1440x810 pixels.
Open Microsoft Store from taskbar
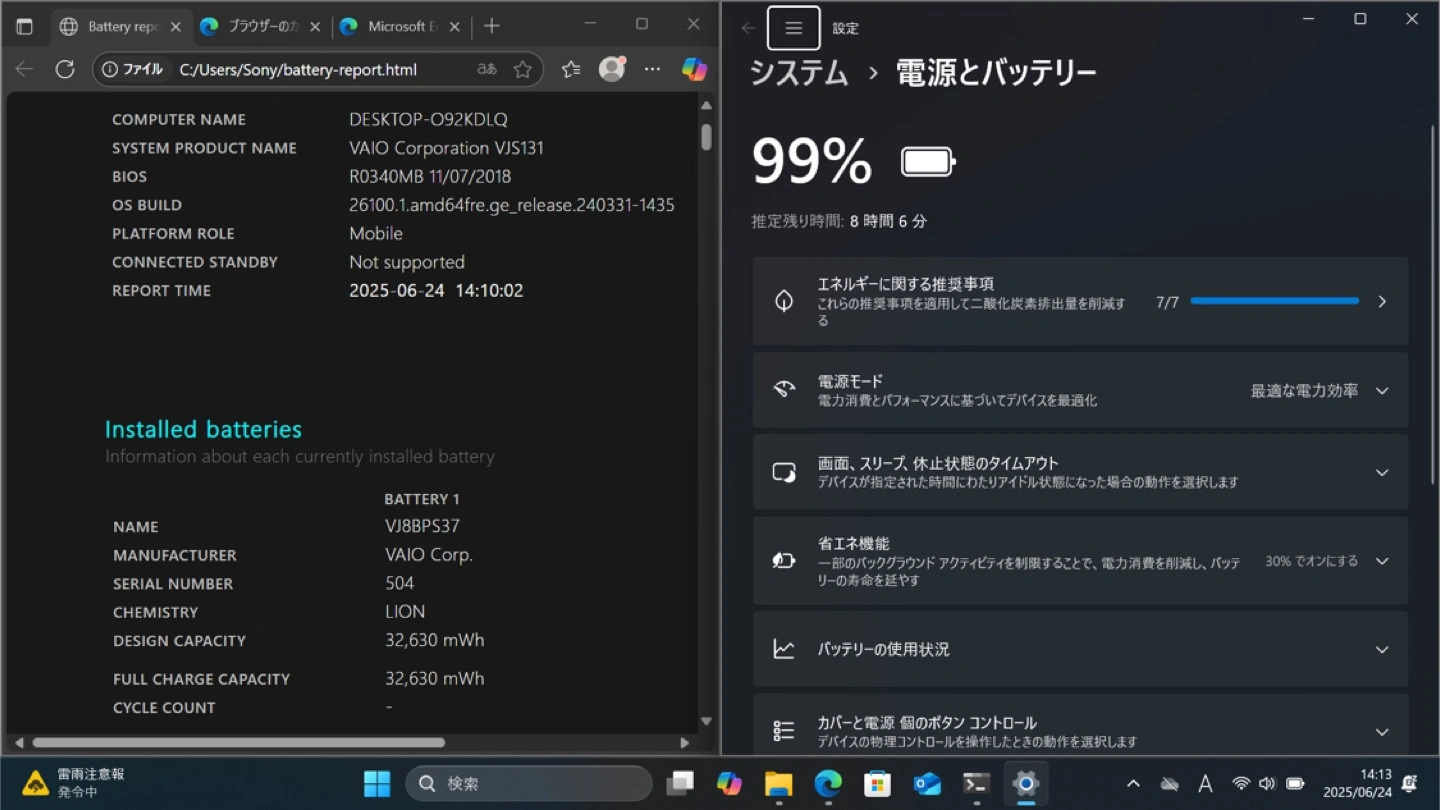(x=877, y=784)
